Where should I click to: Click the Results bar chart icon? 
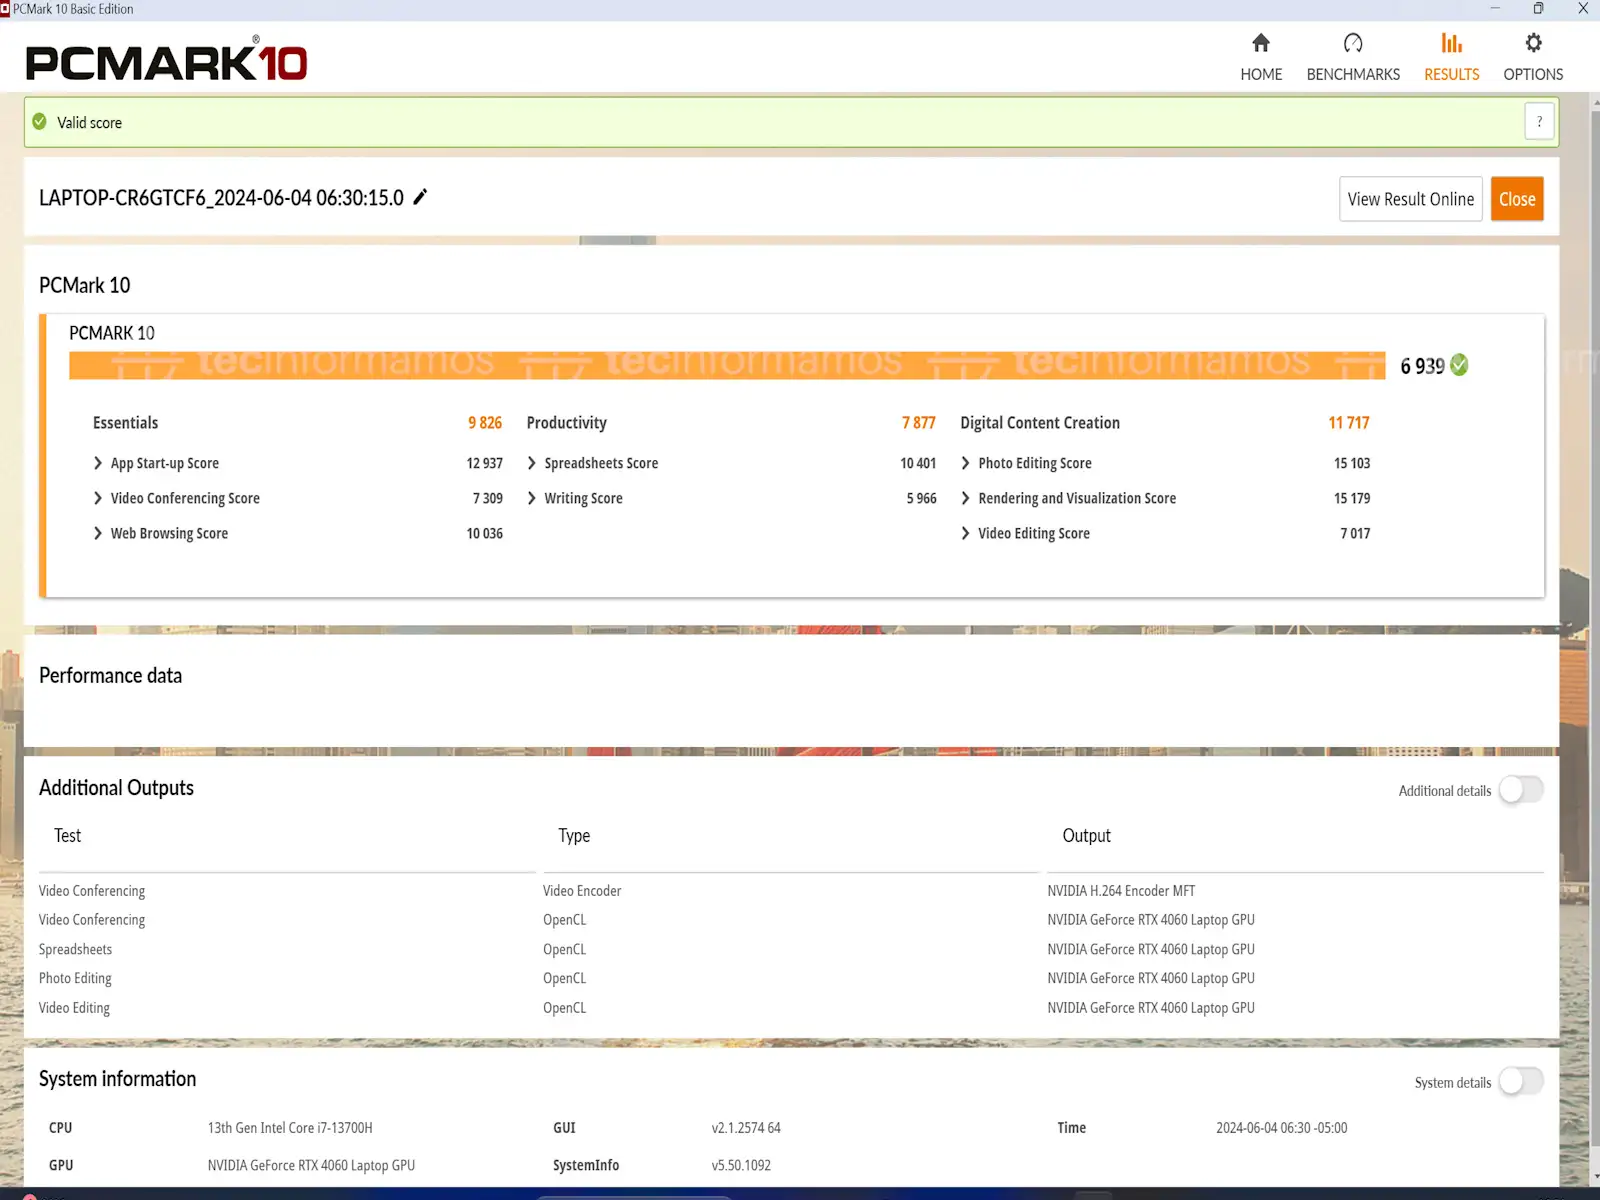click(x=1451, y=43)
